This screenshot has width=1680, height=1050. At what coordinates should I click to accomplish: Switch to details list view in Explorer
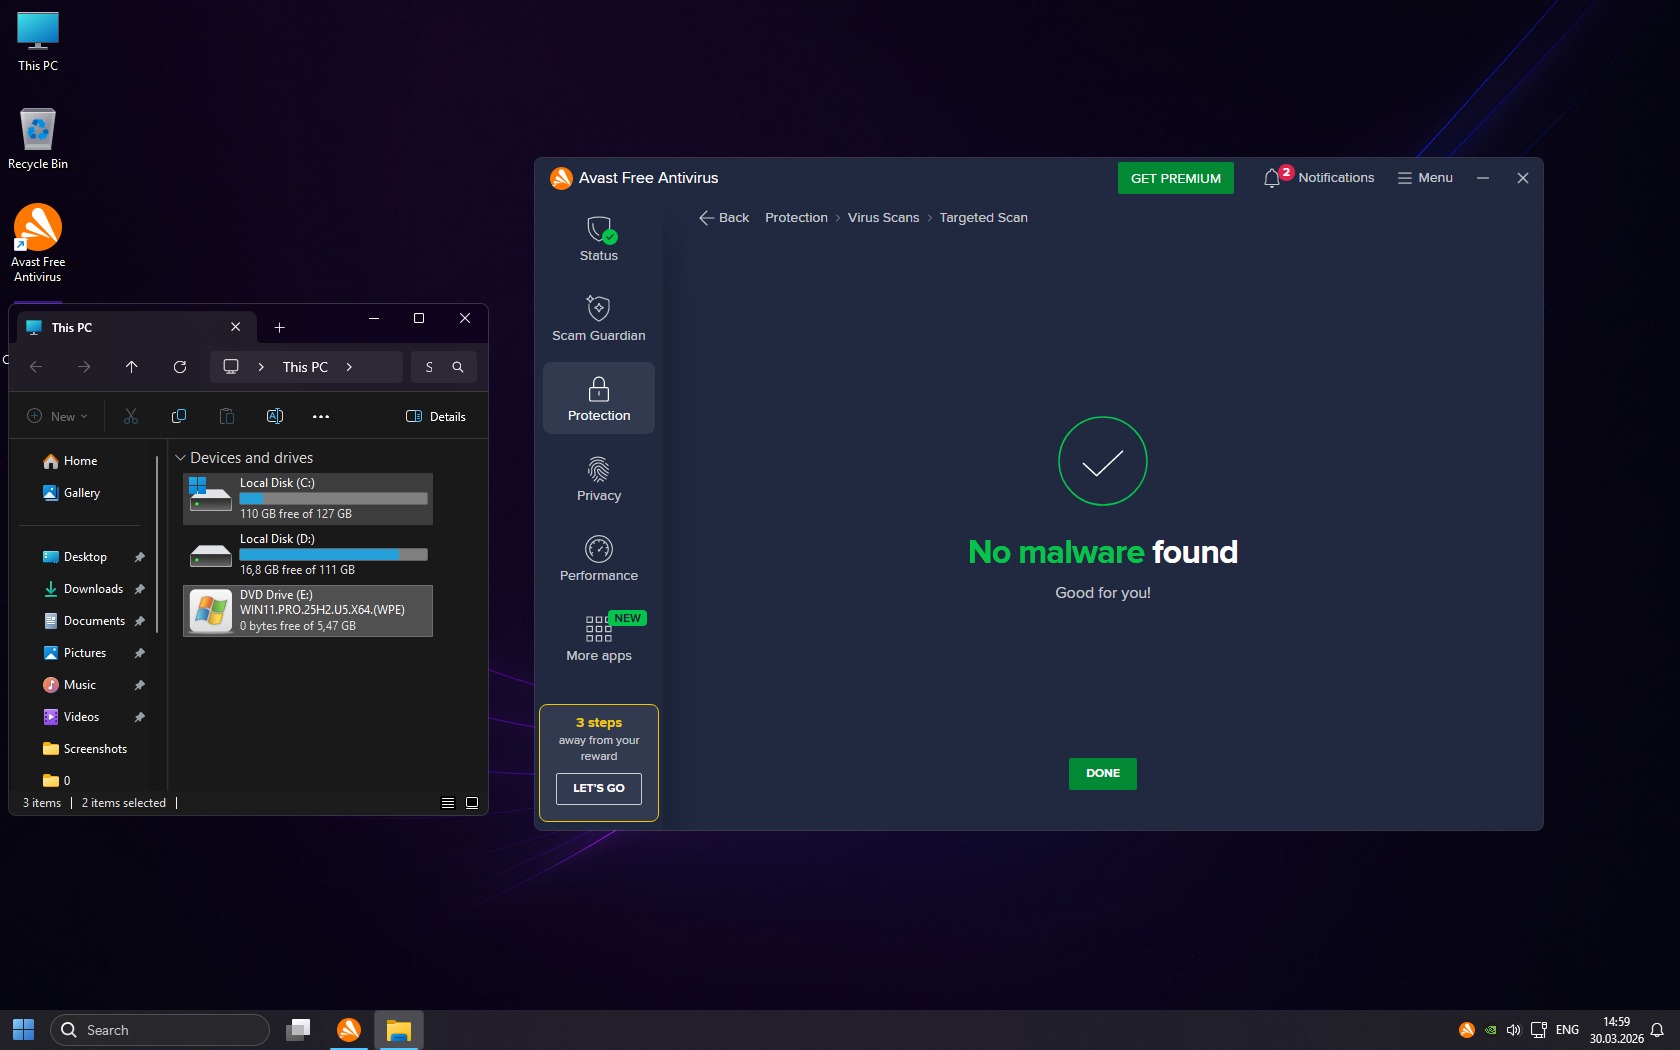click(448, 803)
